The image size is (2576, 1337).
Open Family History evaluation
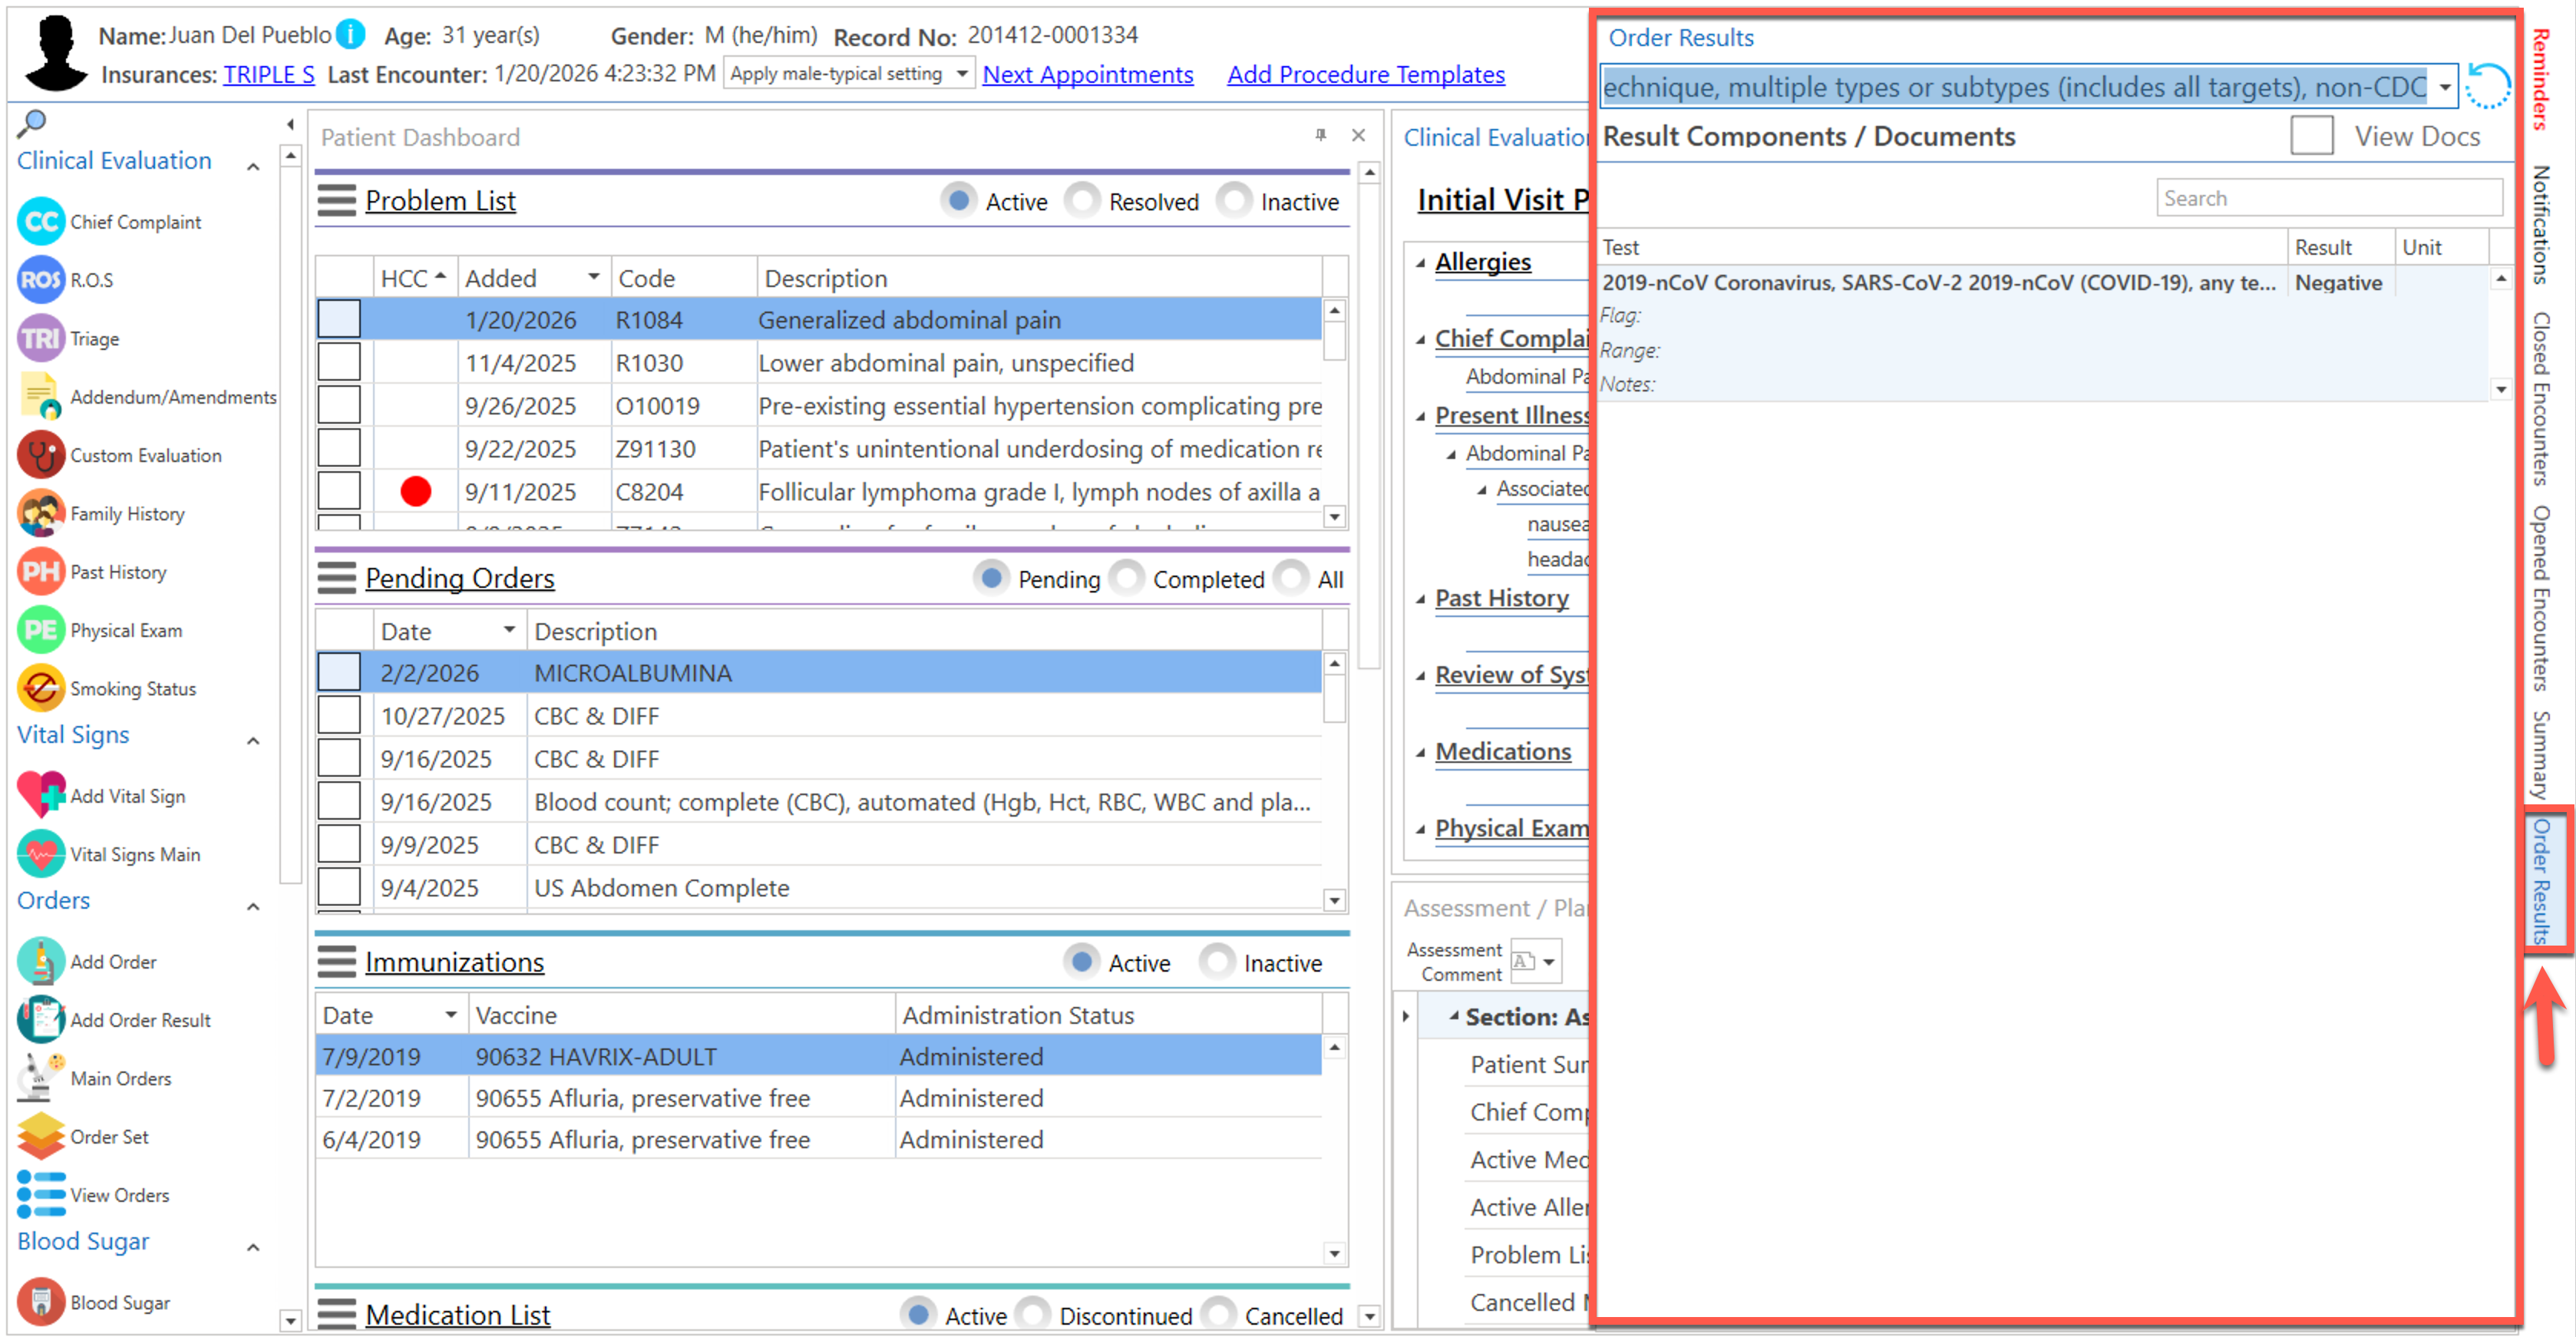(x=41, y=514)
